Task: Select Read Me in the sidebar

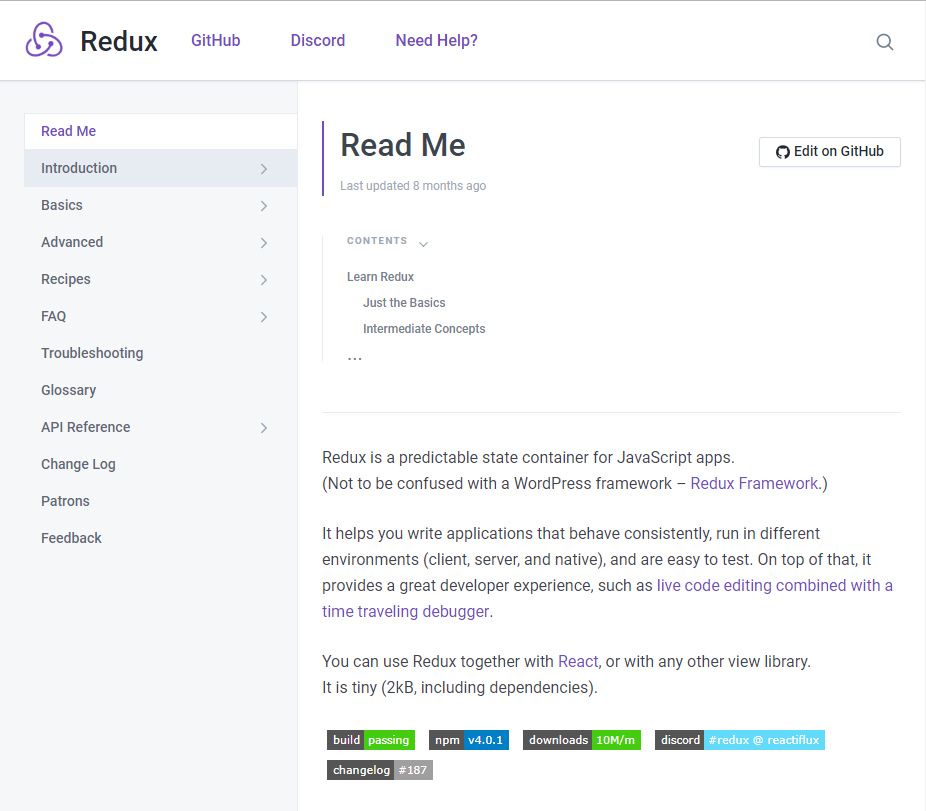Action: [x=161, y=131]
